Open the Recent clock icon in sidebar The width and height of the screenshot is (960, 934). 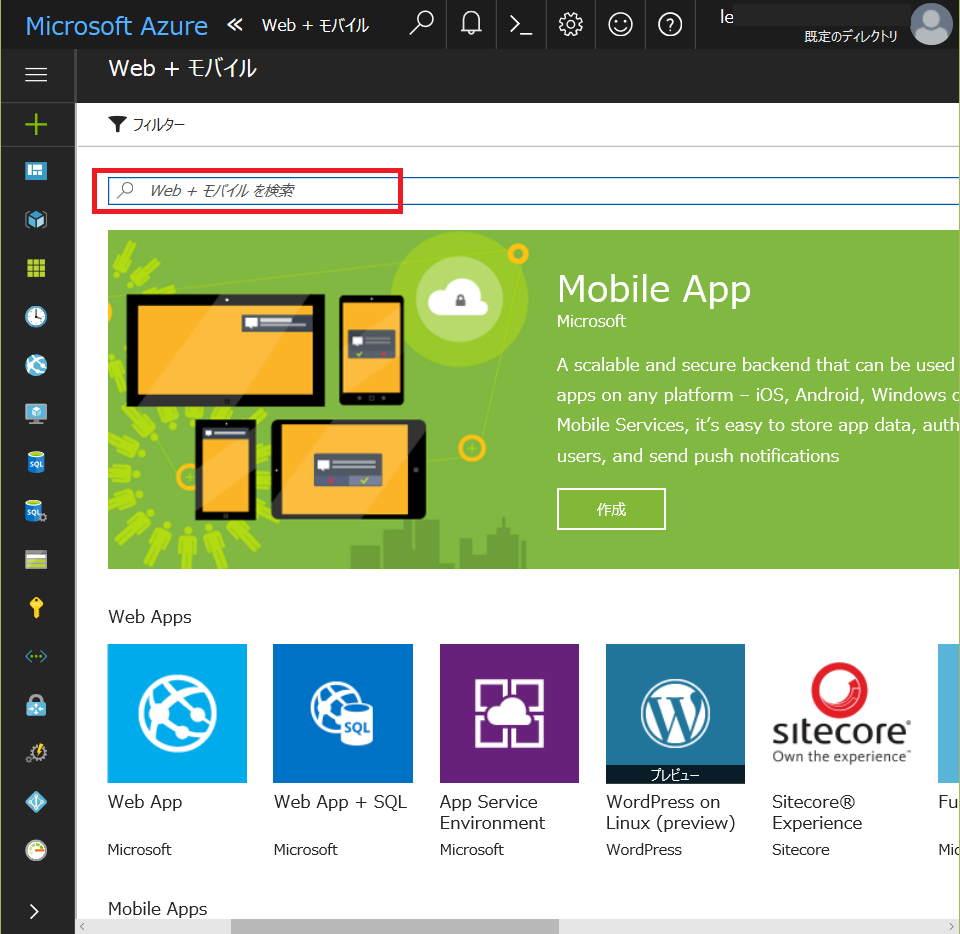coord(36,316)
